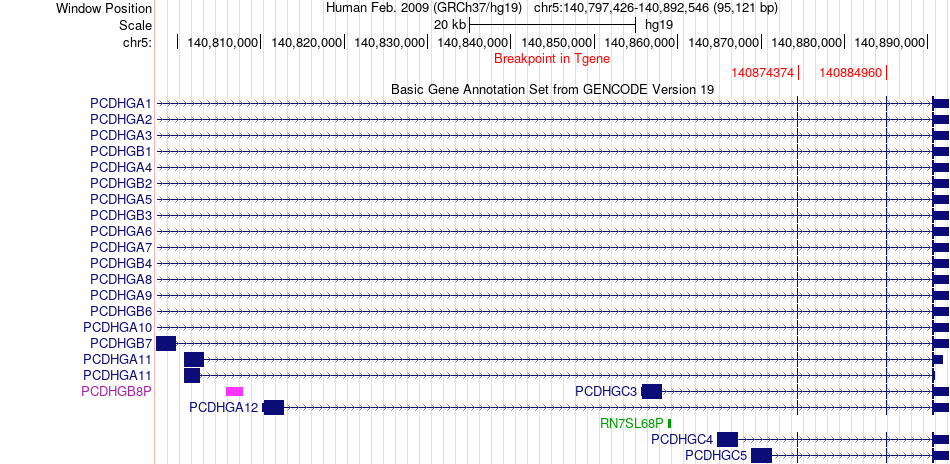
Task: Click the 140874374 breakpoint label
Action: (x=762, y=73)
